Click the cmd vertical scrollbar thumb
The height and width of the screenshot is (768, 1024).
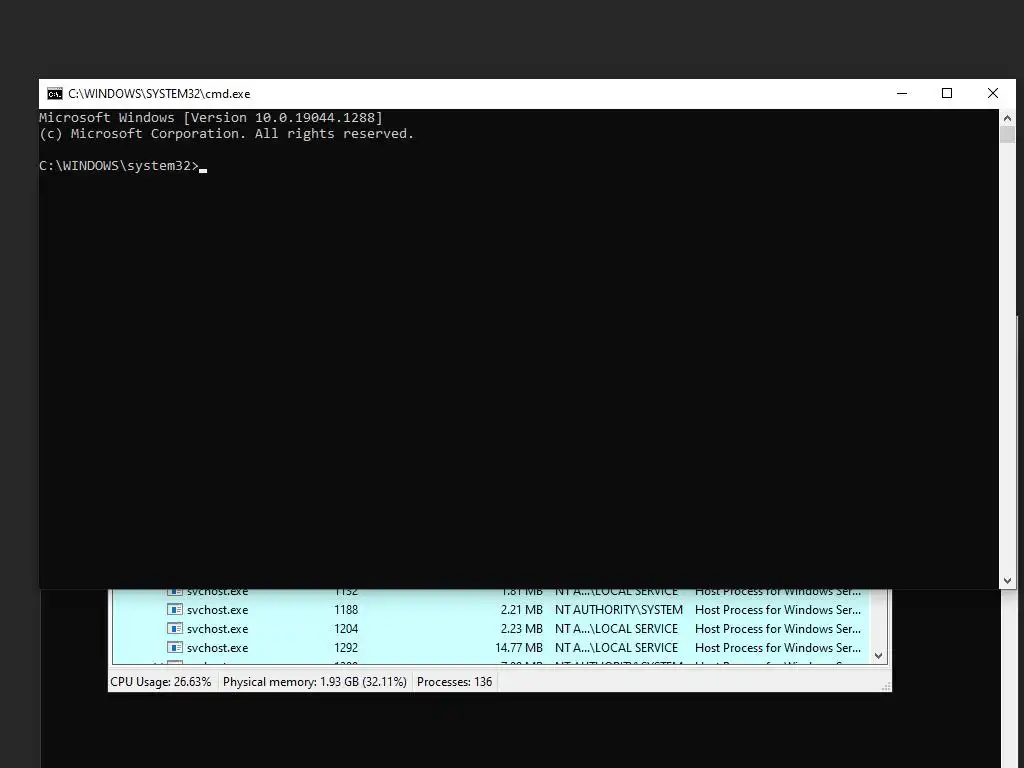pyautogui.click(x=1007, y=135)
